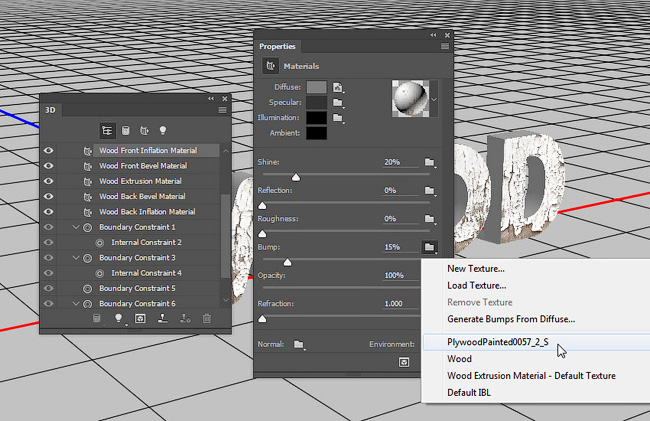Click the Shine 20% value field

point(400,162)
